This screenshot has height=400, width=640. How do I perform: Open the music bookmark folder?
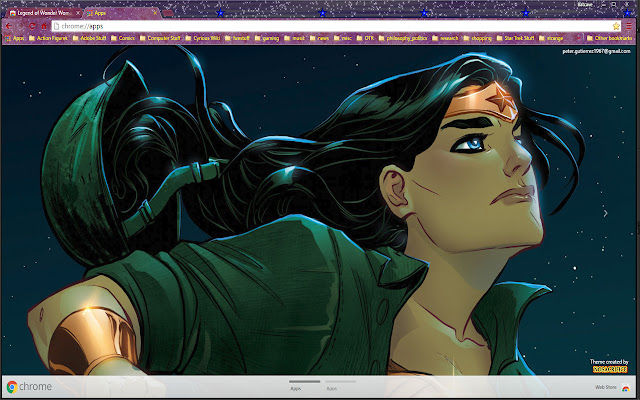[295, 38]
